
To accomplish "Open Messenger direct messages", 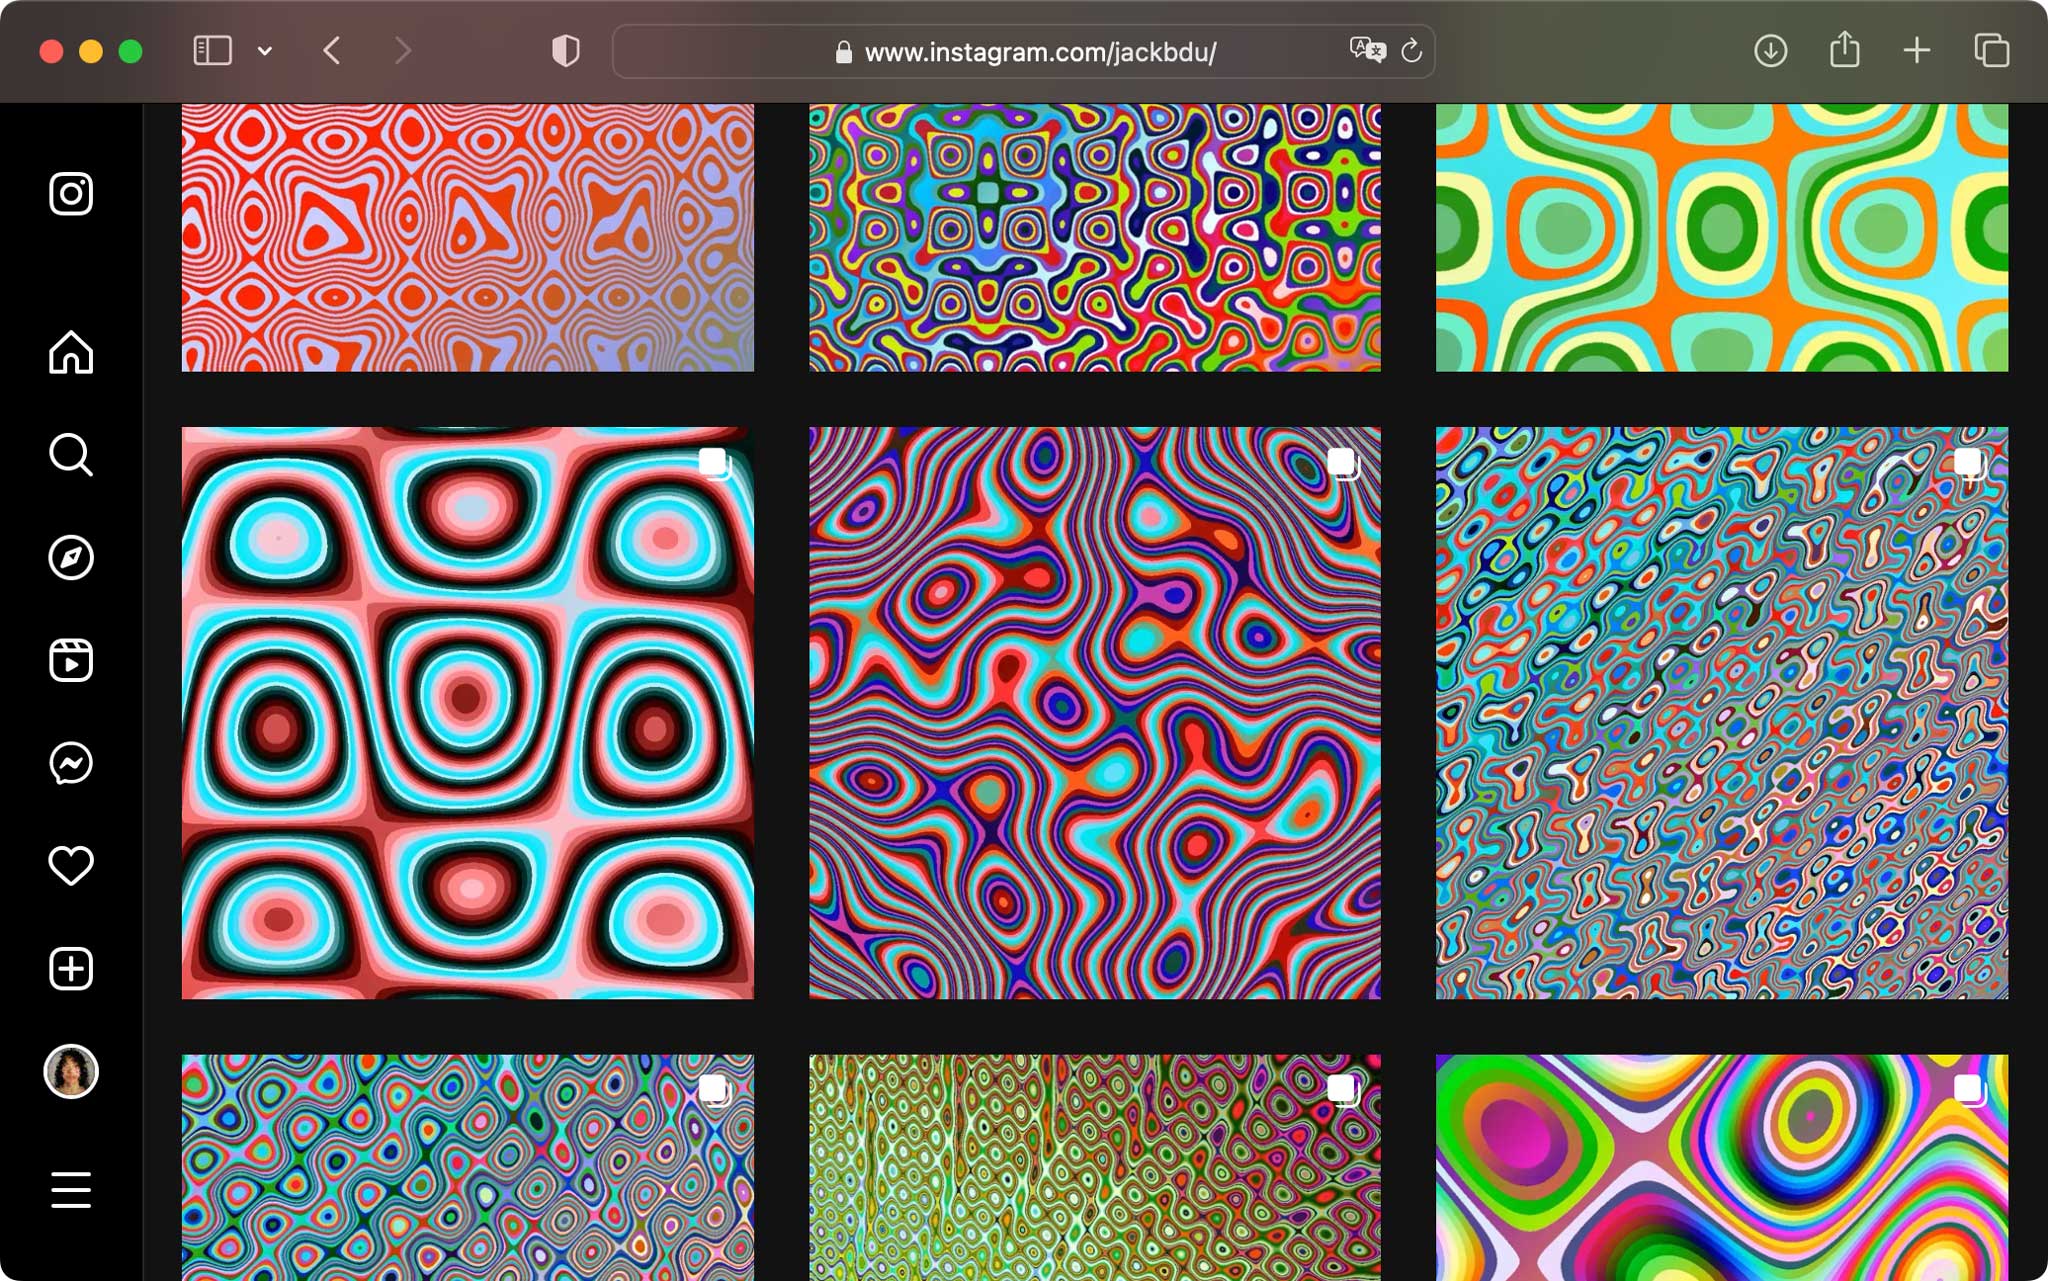I will (70, 764).
